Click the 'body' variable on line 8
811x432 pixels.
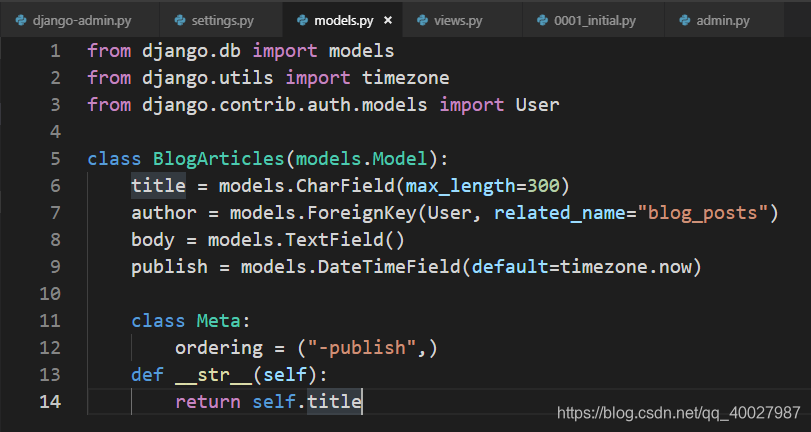click(x=153, y=240)
